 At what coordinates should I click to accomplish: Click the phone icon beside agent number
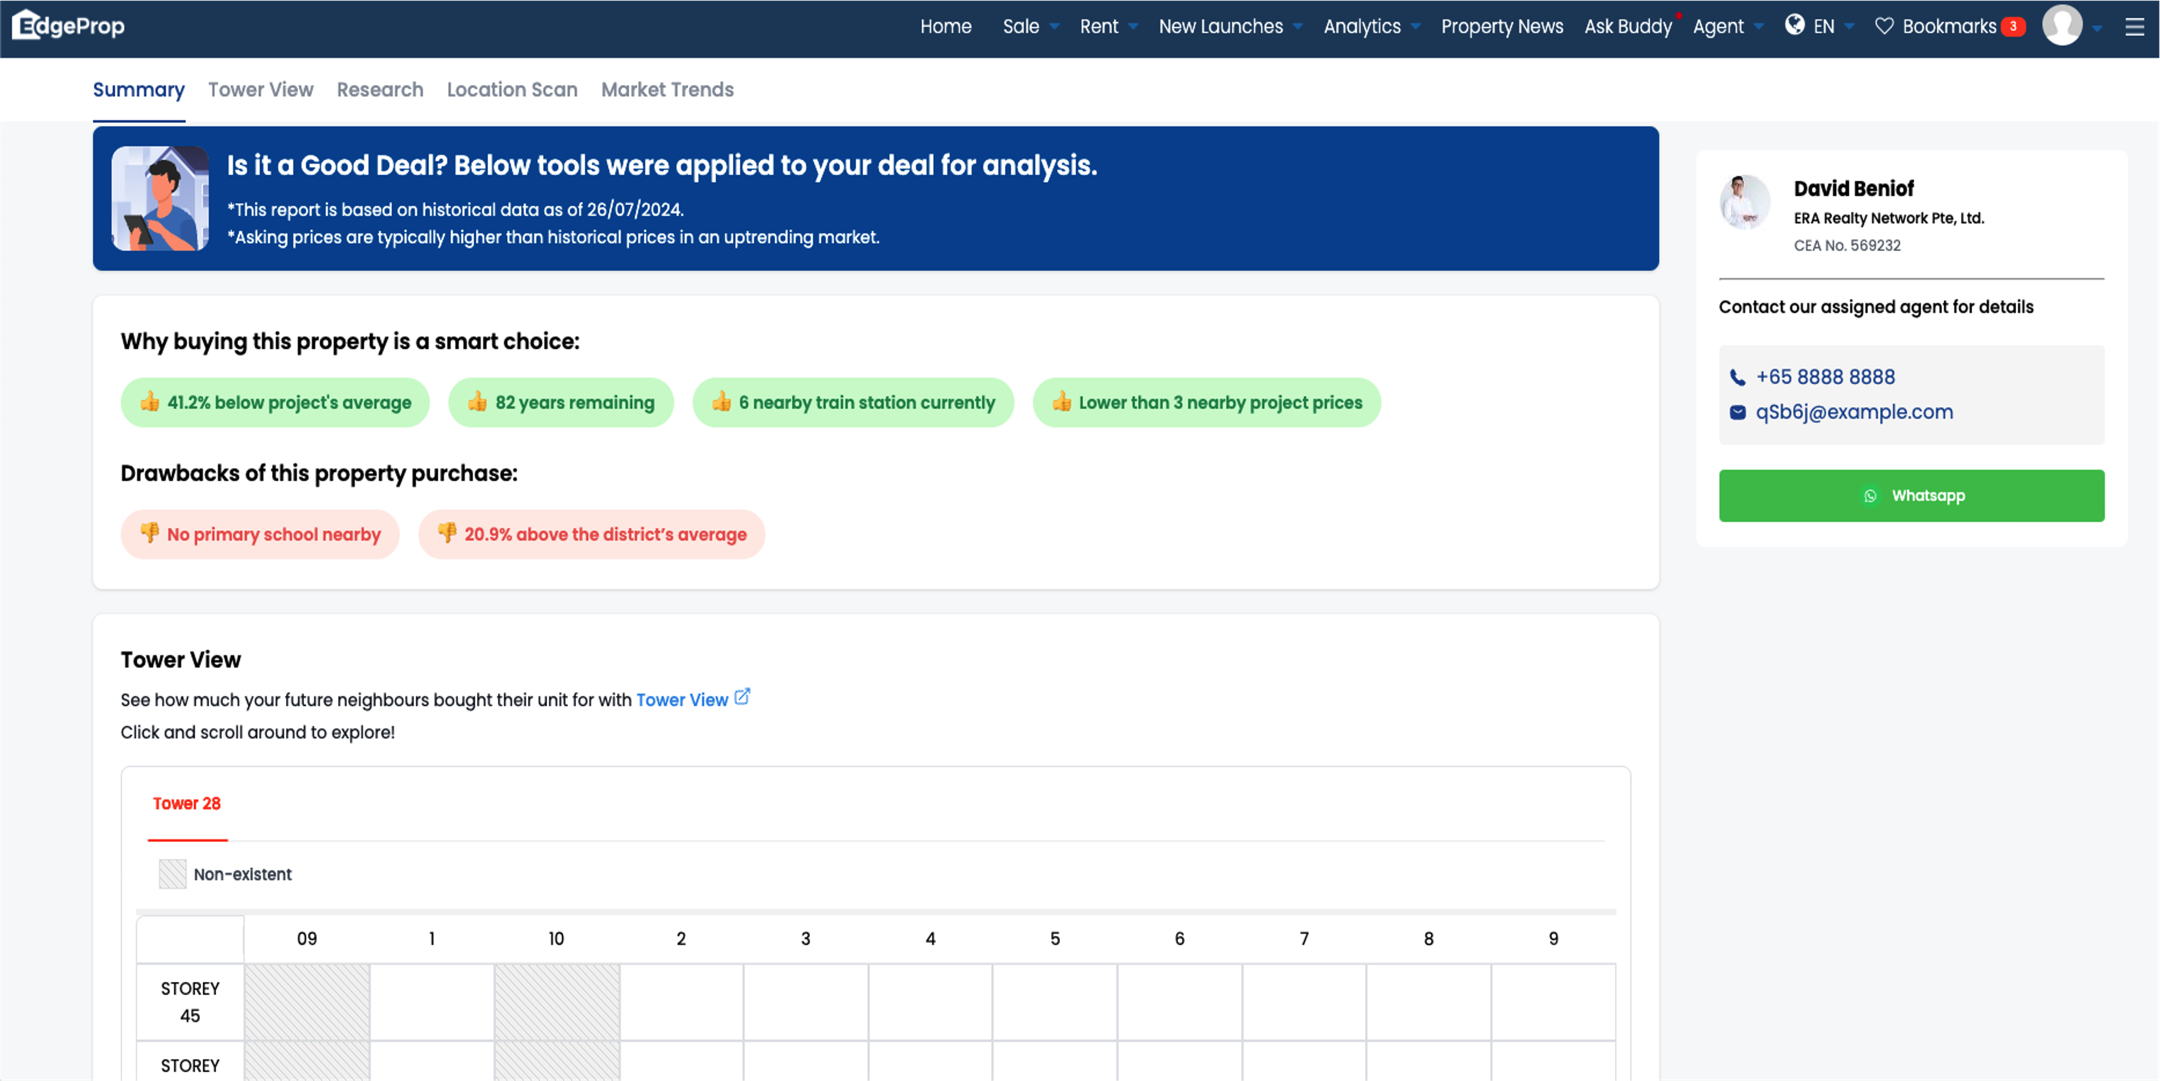pos(1738,378)
